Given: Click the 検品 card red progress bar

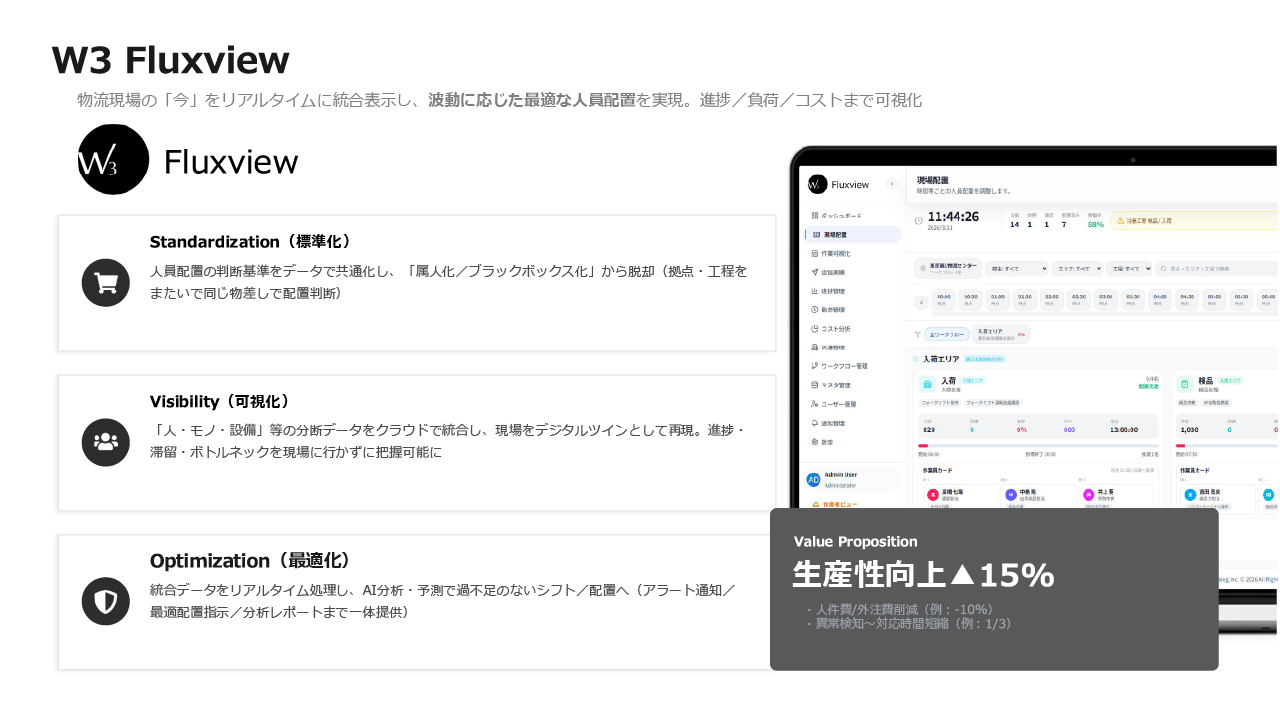Looking at the screenshot, I should click(x=1181, y=446).
